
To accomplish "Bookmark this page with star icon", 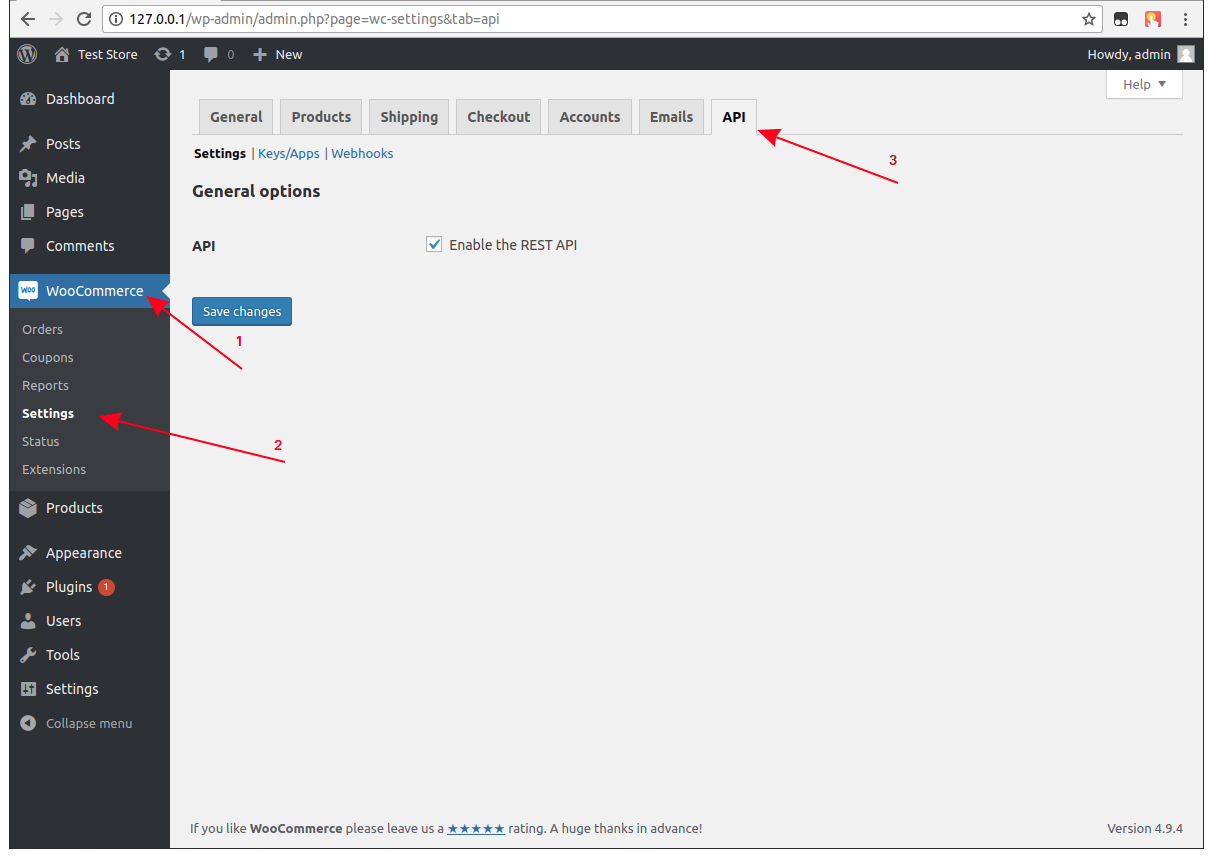I will coord(1089,19).
